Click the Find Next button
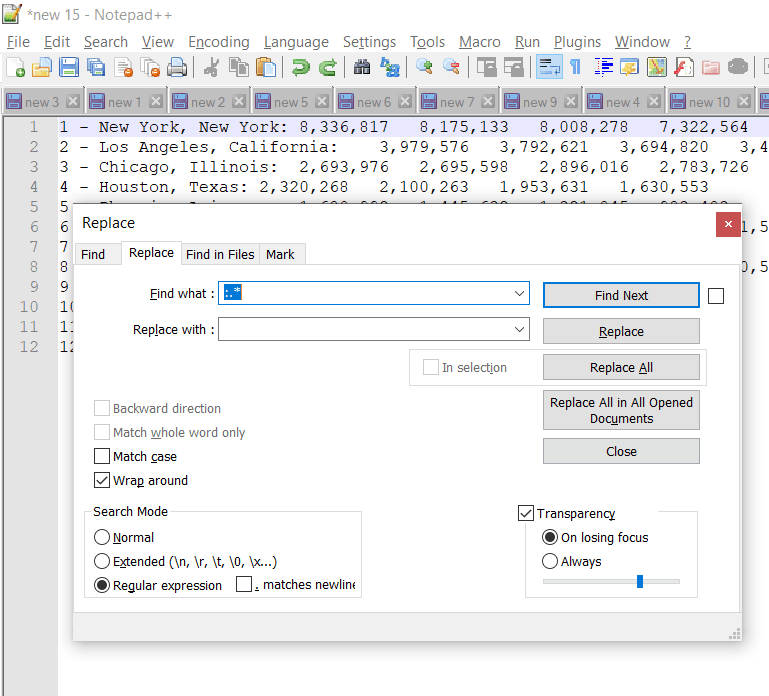Screen dimensions: 769x696 pos(621,295)
